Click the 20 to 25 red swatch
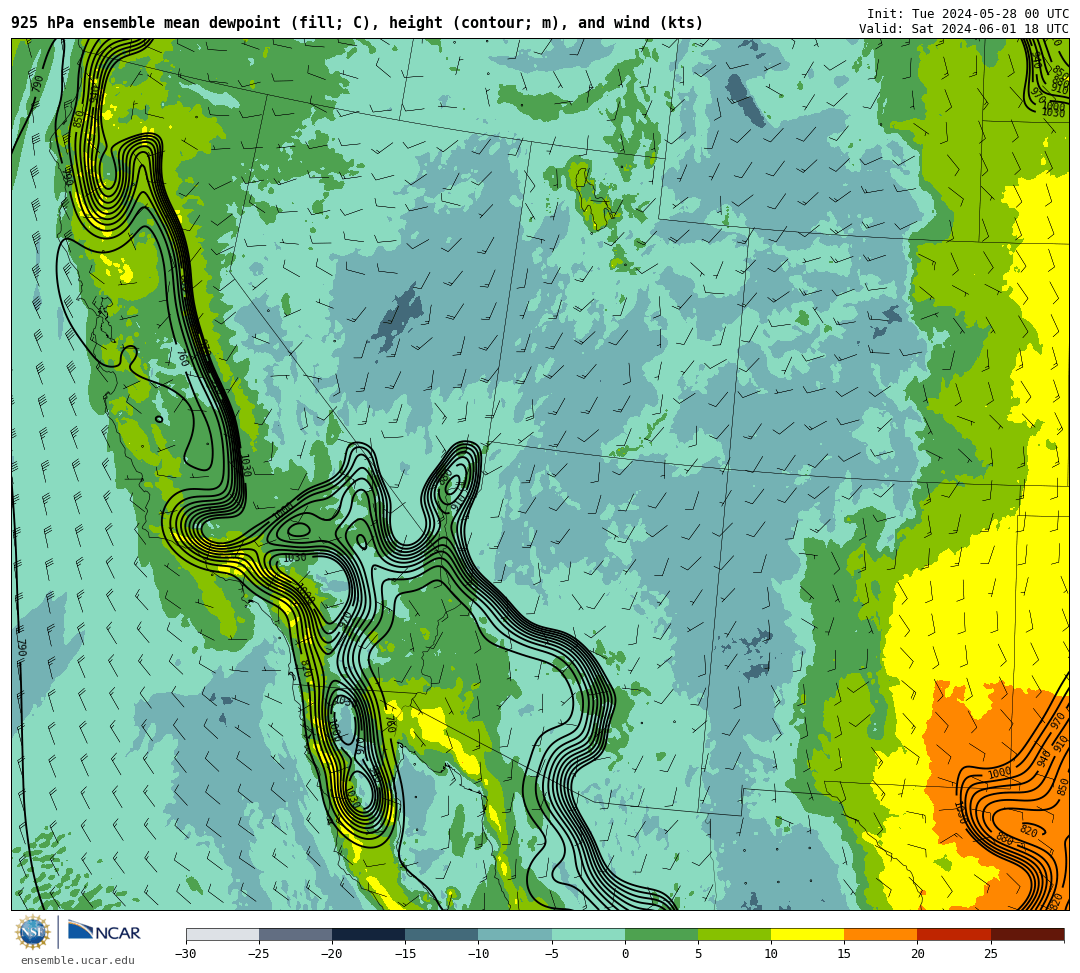 point(954,934)
